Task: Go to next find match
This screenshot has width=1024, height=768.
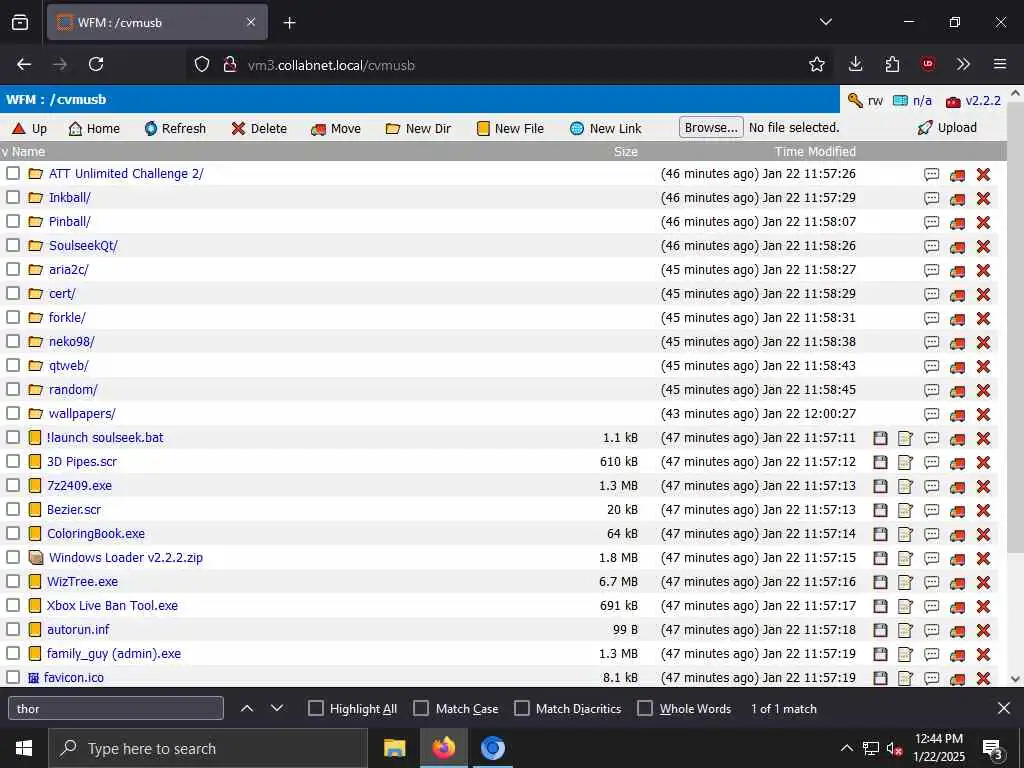Action: click(x=277, y=708)
